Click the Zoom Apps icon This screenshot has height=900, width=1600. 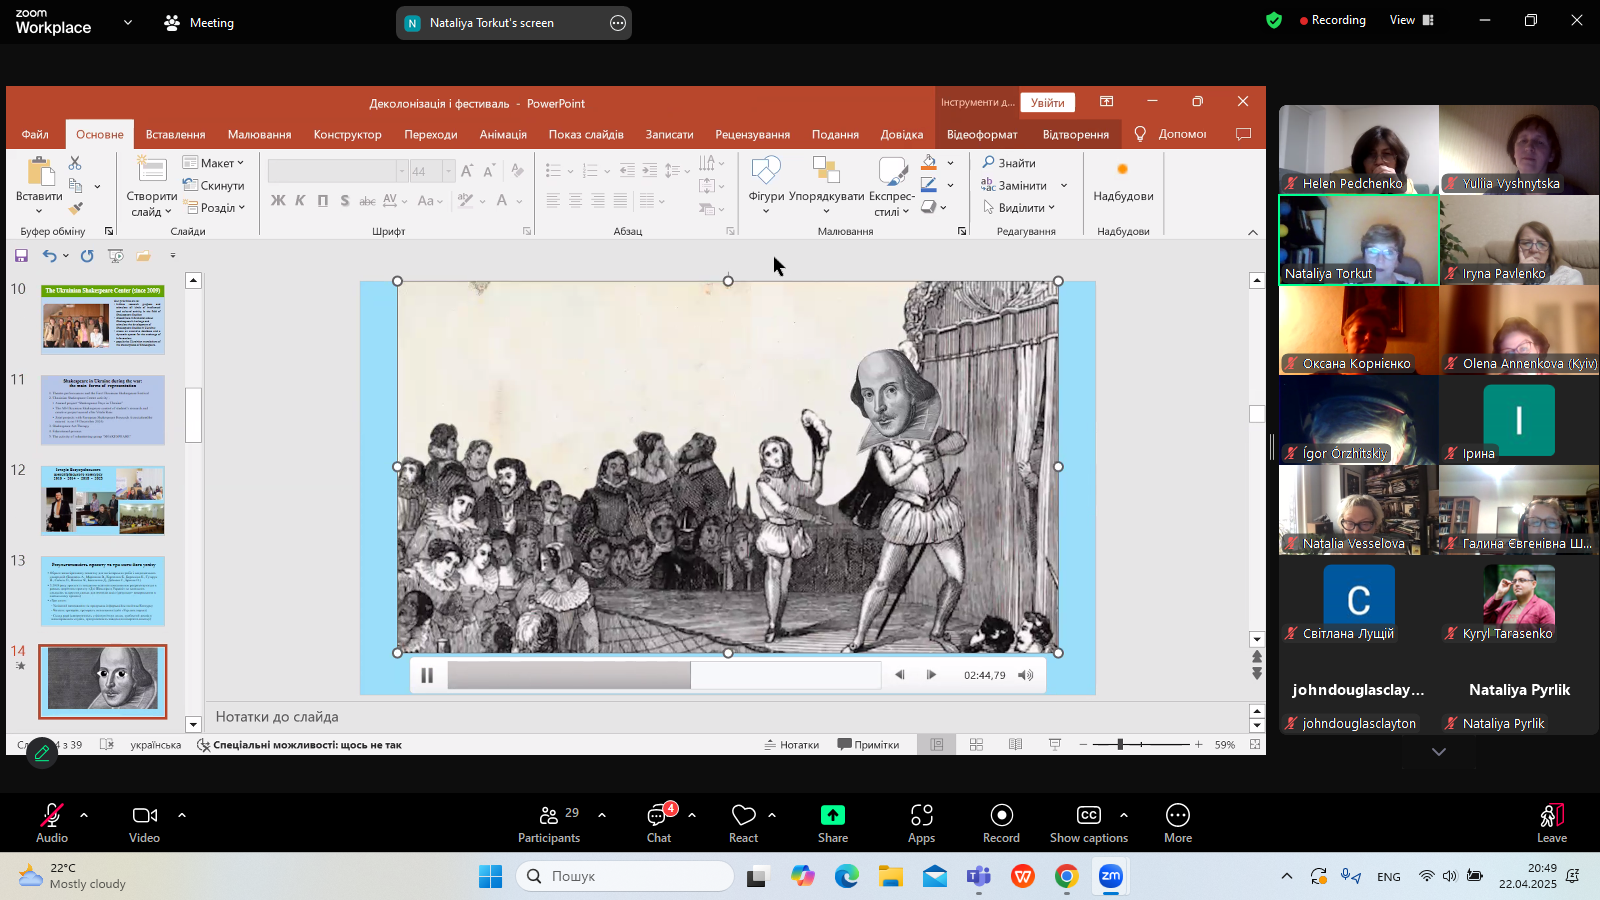point(921,816)
